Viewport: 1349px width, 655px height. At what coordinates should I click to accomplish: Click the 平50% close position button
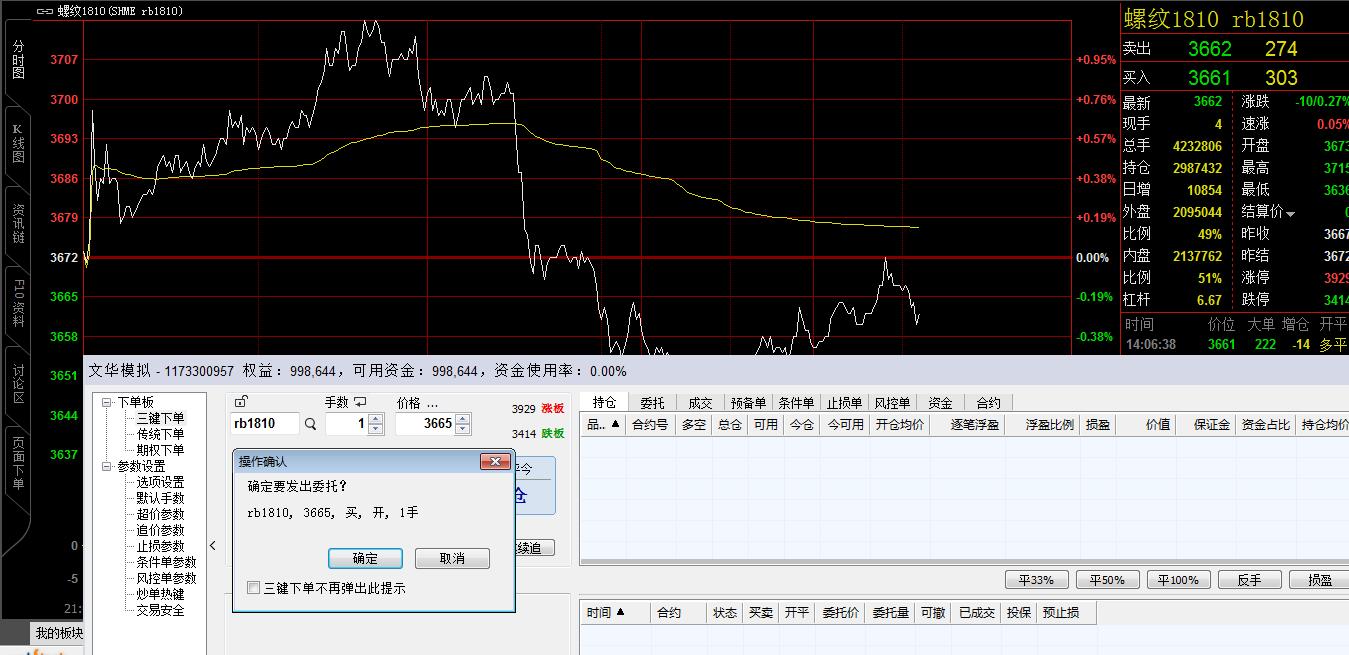1107,580
